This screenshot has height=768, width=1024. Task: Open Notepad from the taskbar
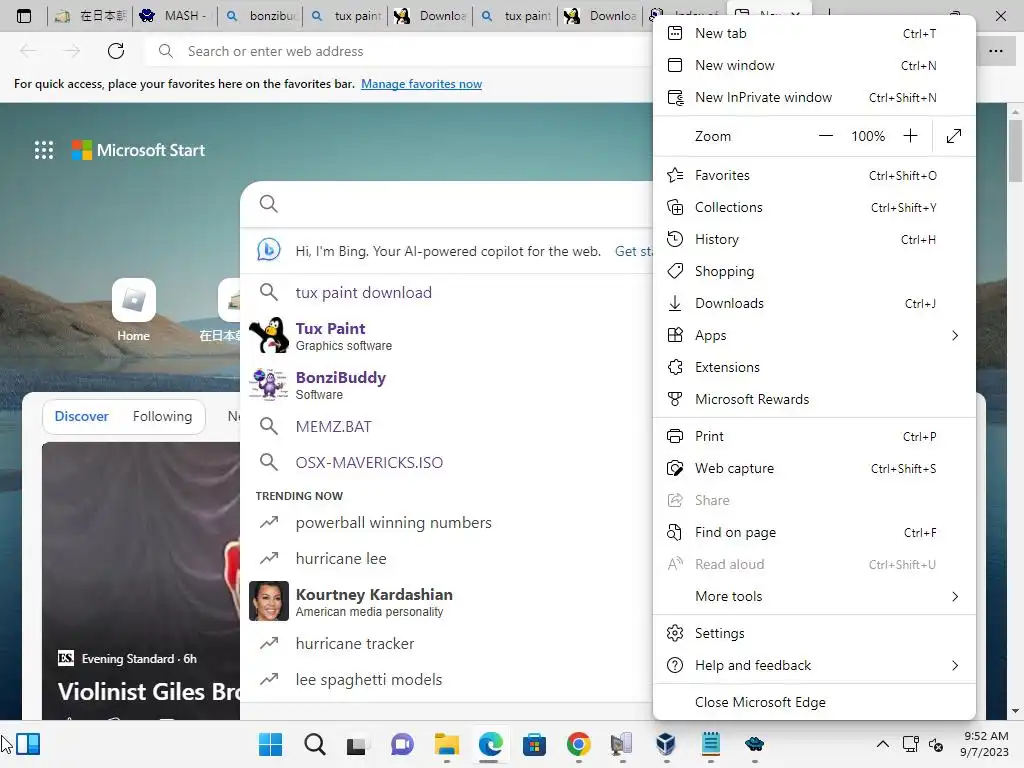[x=711, y=744]
